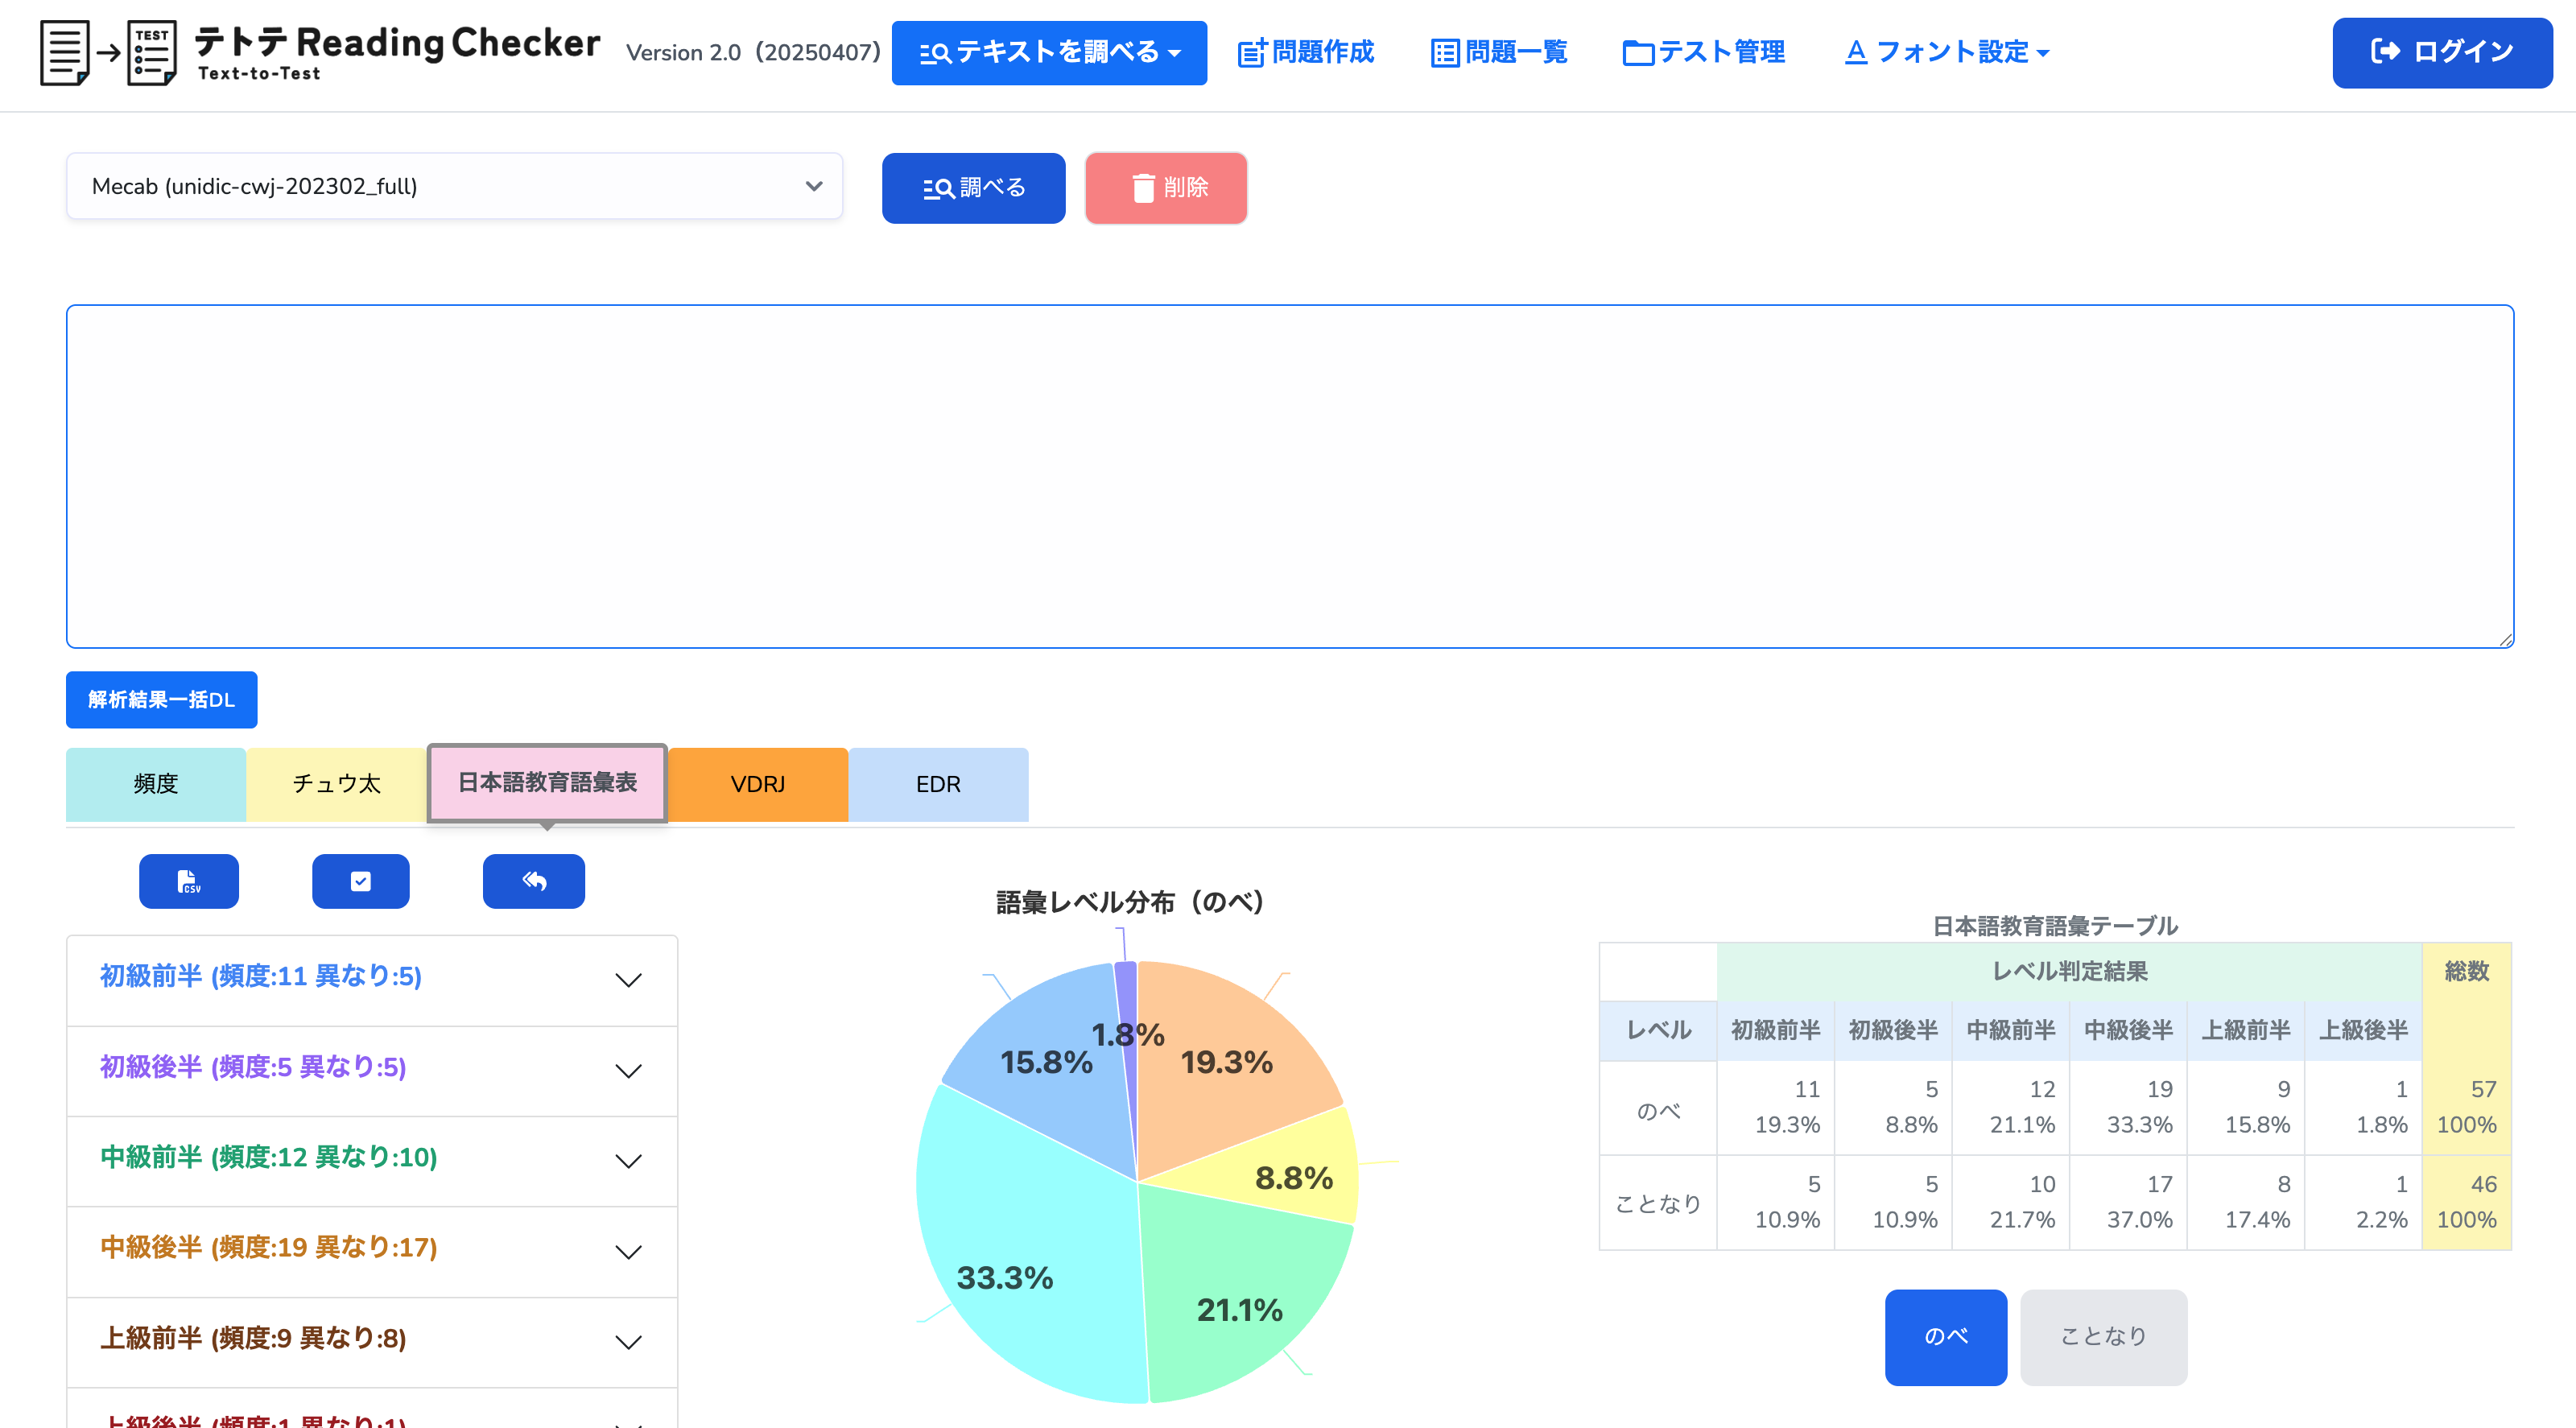2576x1428 pixels.
Task: Open the フォント設定 dropdown menu
Action: pos(1946,52)
